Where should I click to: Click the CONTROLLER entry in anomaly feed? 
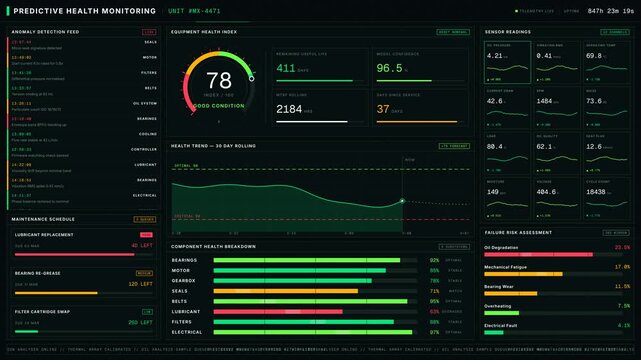83,152
